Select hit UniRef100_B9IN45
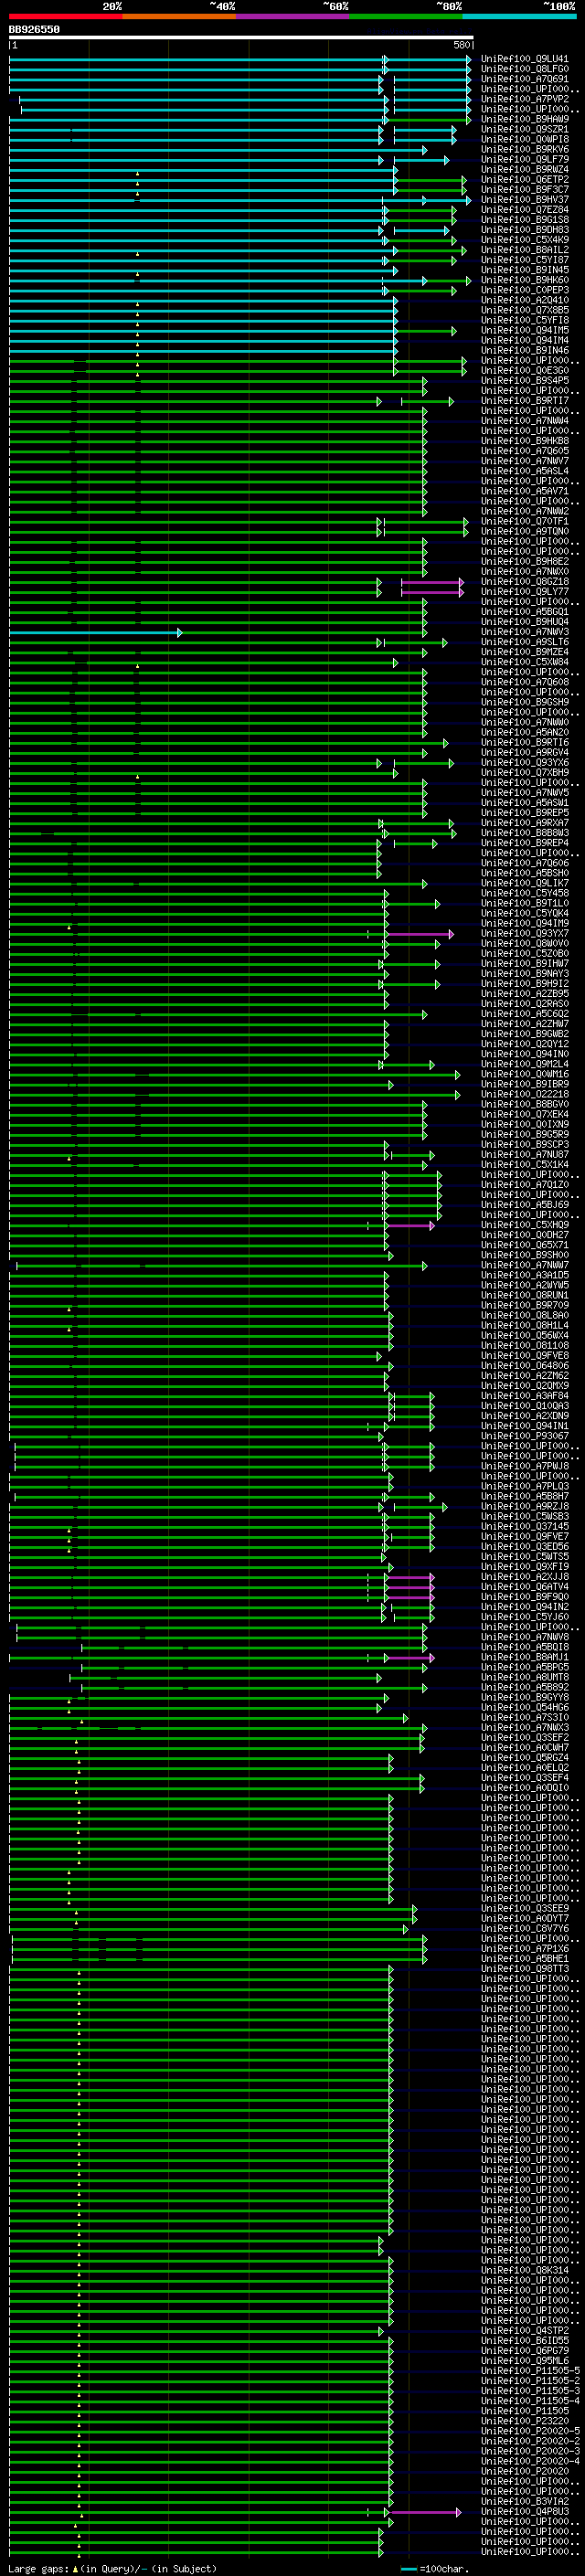Screen dimensions: 585x2576 click(525, 270)
